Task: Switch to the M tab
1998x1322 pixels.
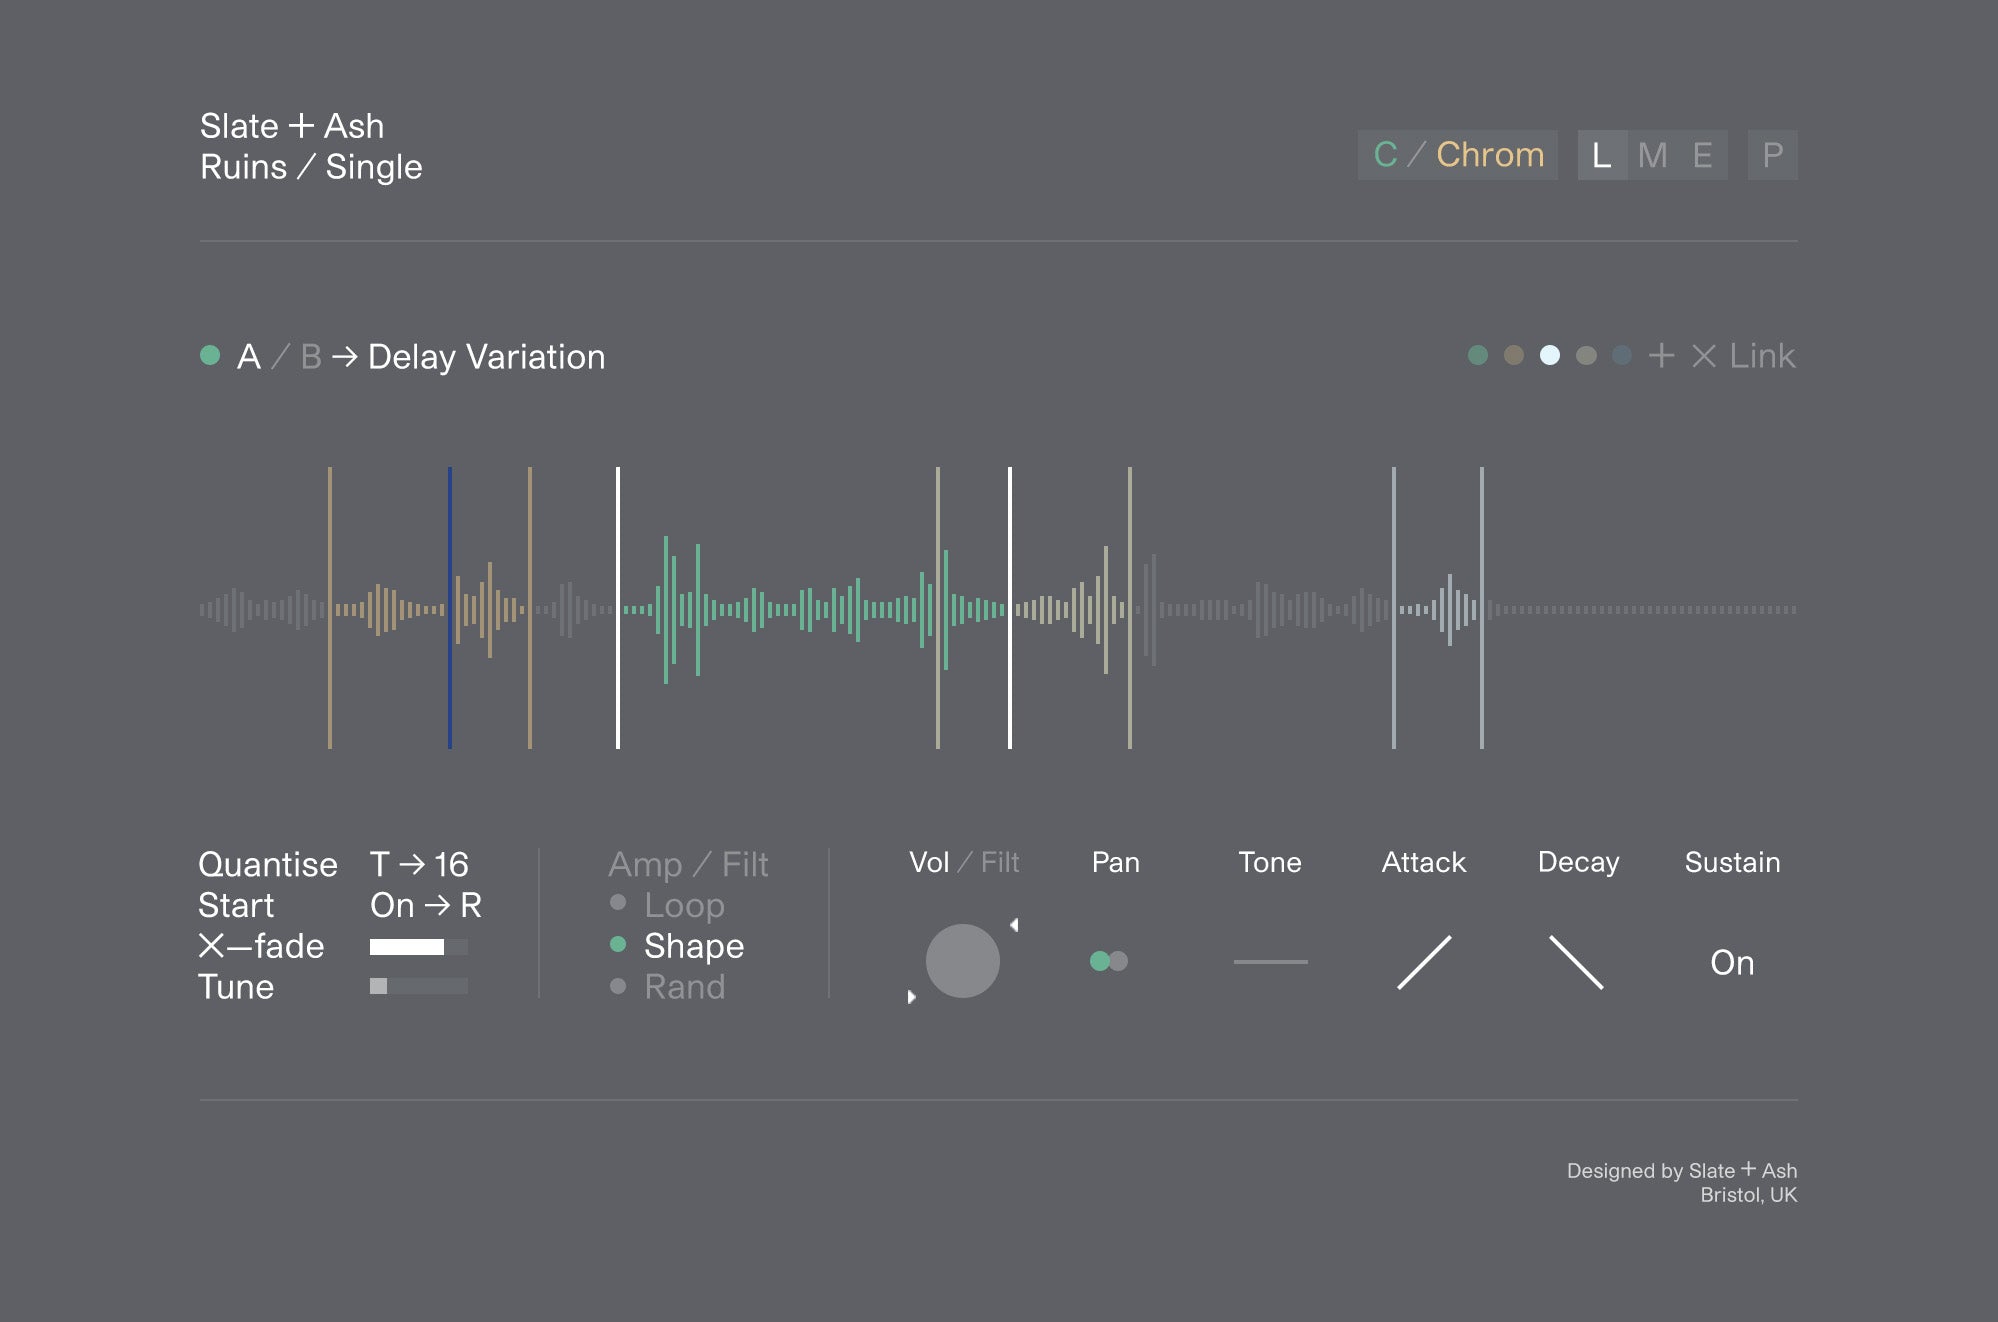Action: [1652, 155]
